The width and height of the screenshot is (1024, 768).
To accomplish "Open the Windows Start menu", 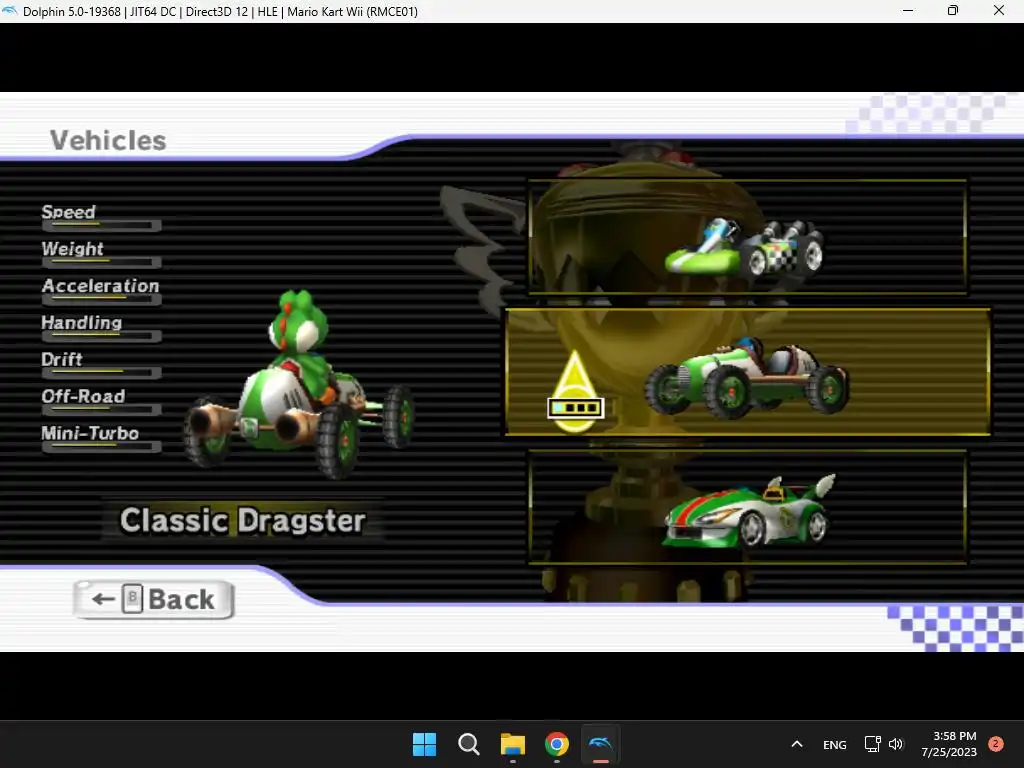I will point(424,744).
